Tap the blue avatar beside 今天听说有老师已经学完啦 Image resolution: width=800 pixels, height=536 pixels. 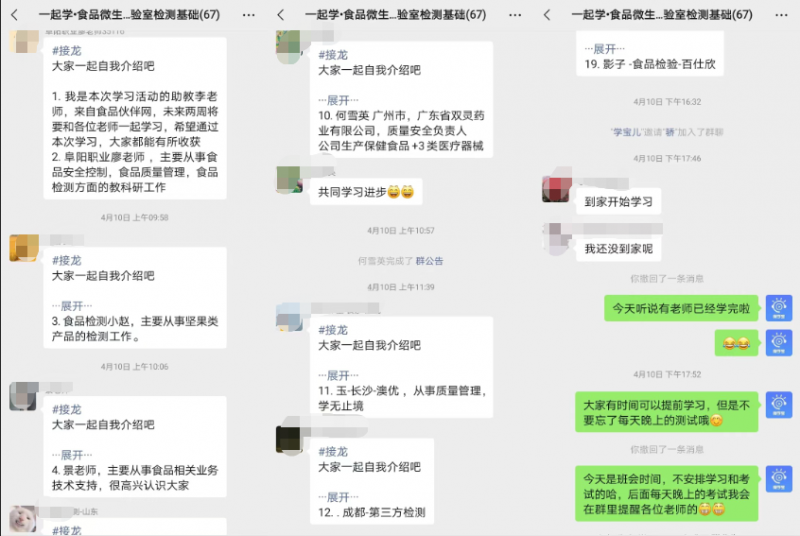(x=779, y=308)
